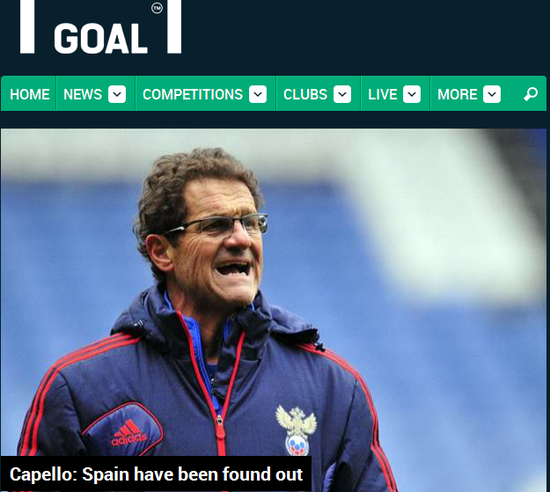Expand the CLUBS dropdown chevron
The image size is (550, 492).
click(x=342, y=94)
